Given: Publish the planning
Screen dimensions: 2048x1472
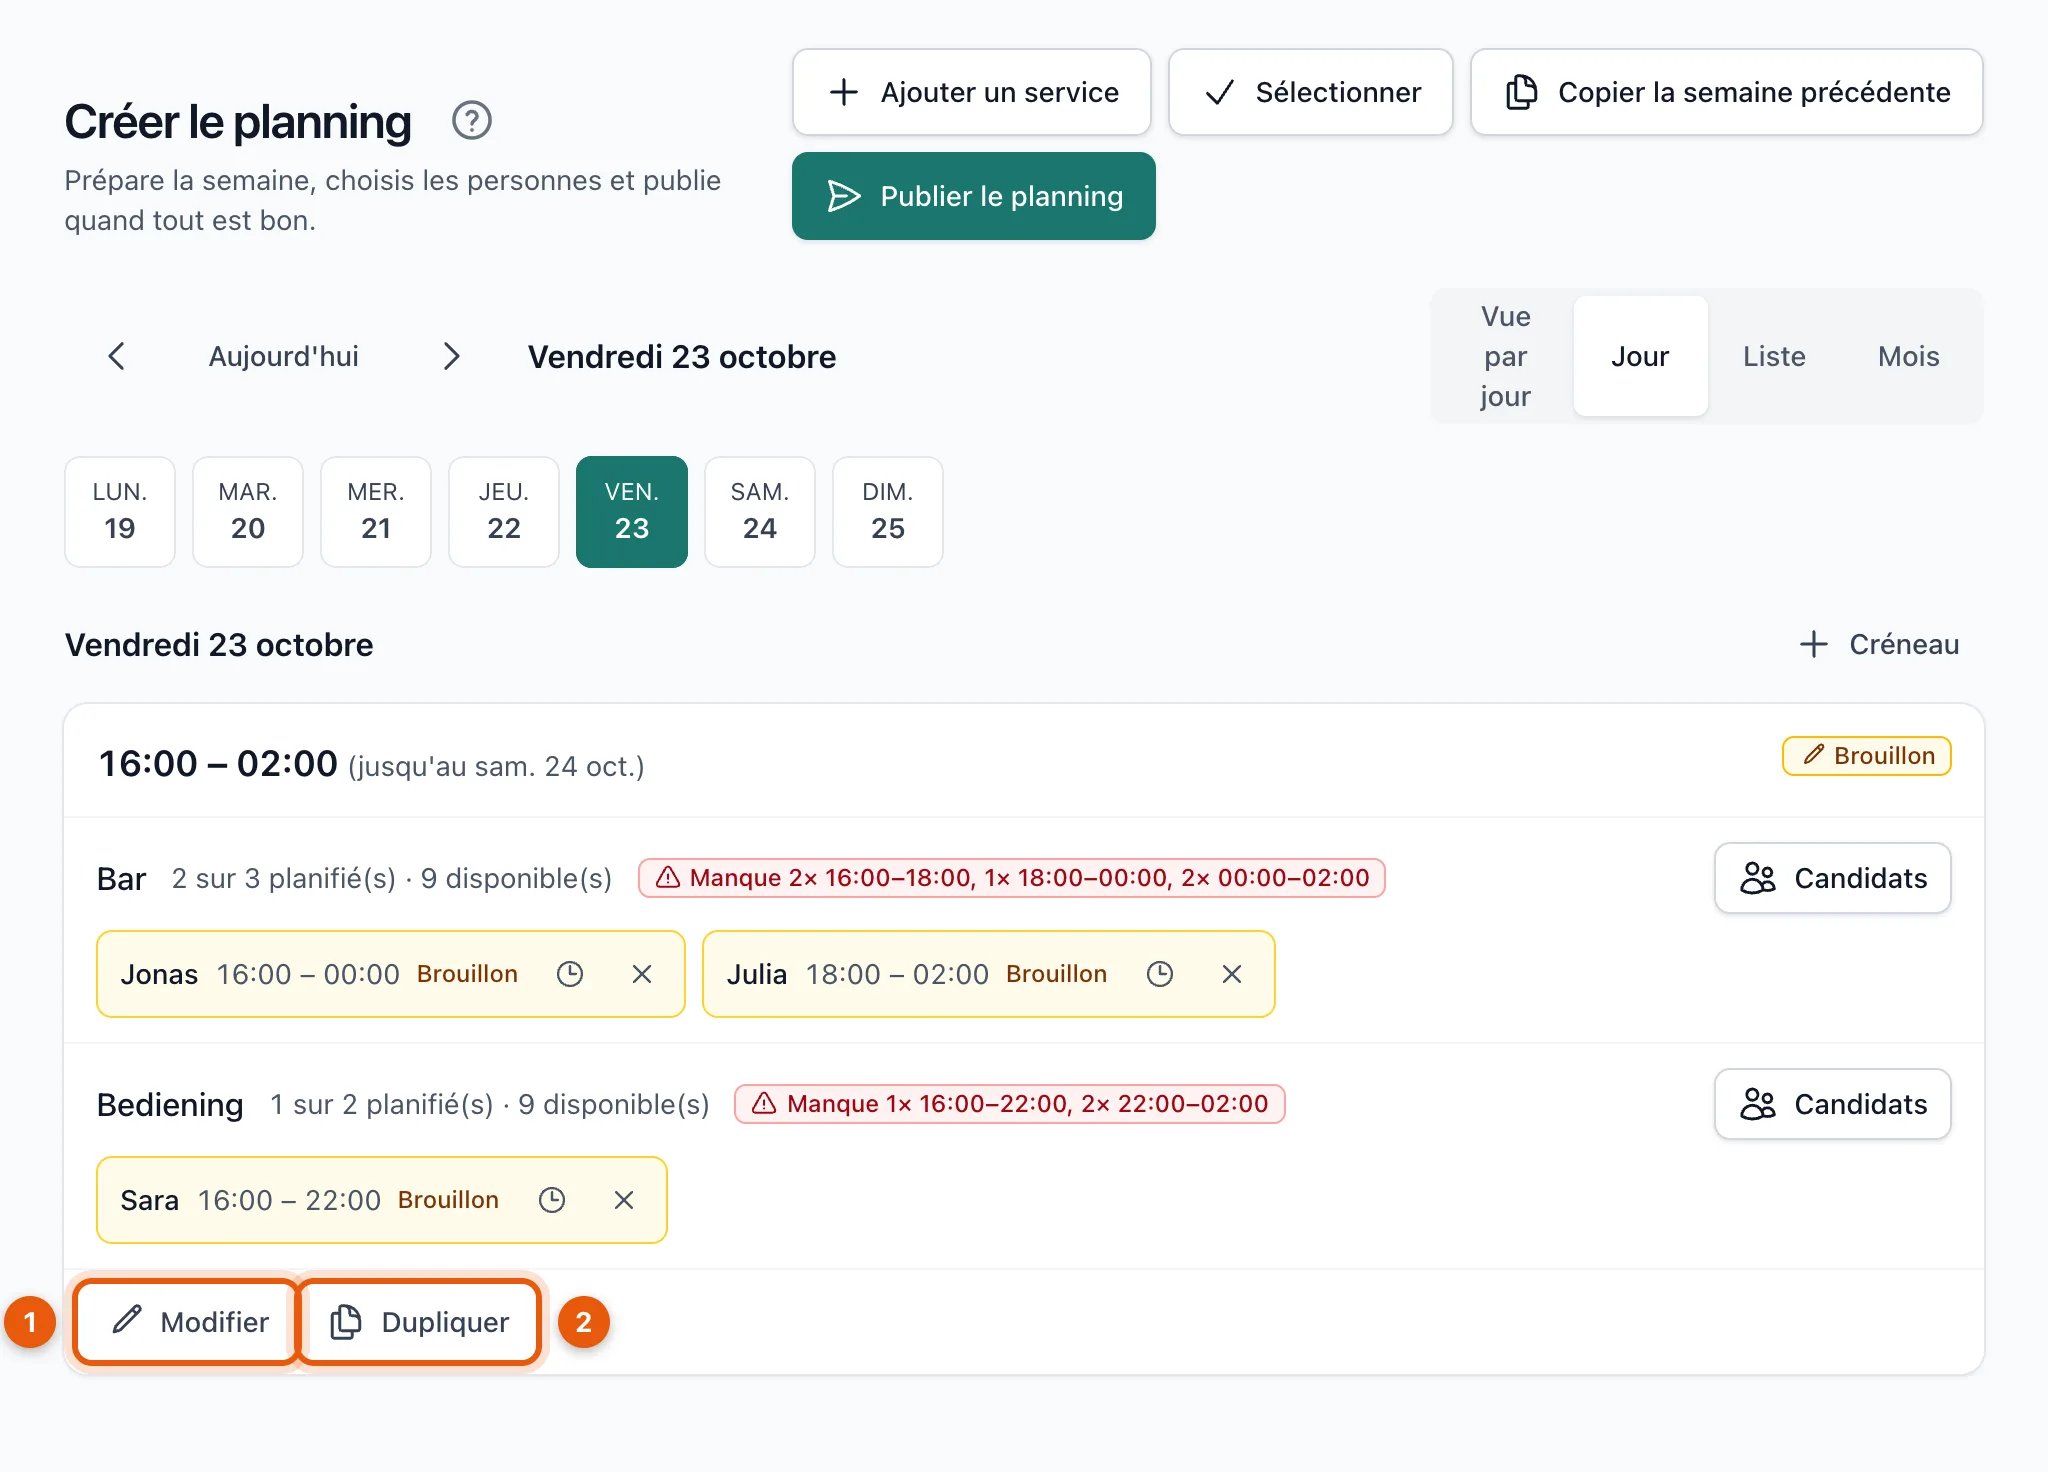Looking at the screenshot, I should pos(974,196).
